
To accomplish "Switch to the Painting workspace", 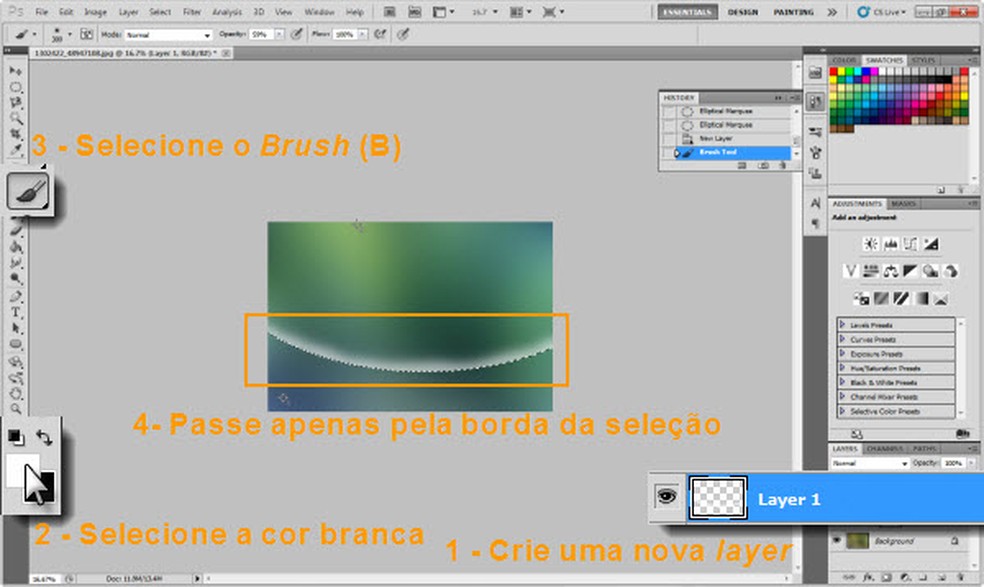I will (793, 12).
